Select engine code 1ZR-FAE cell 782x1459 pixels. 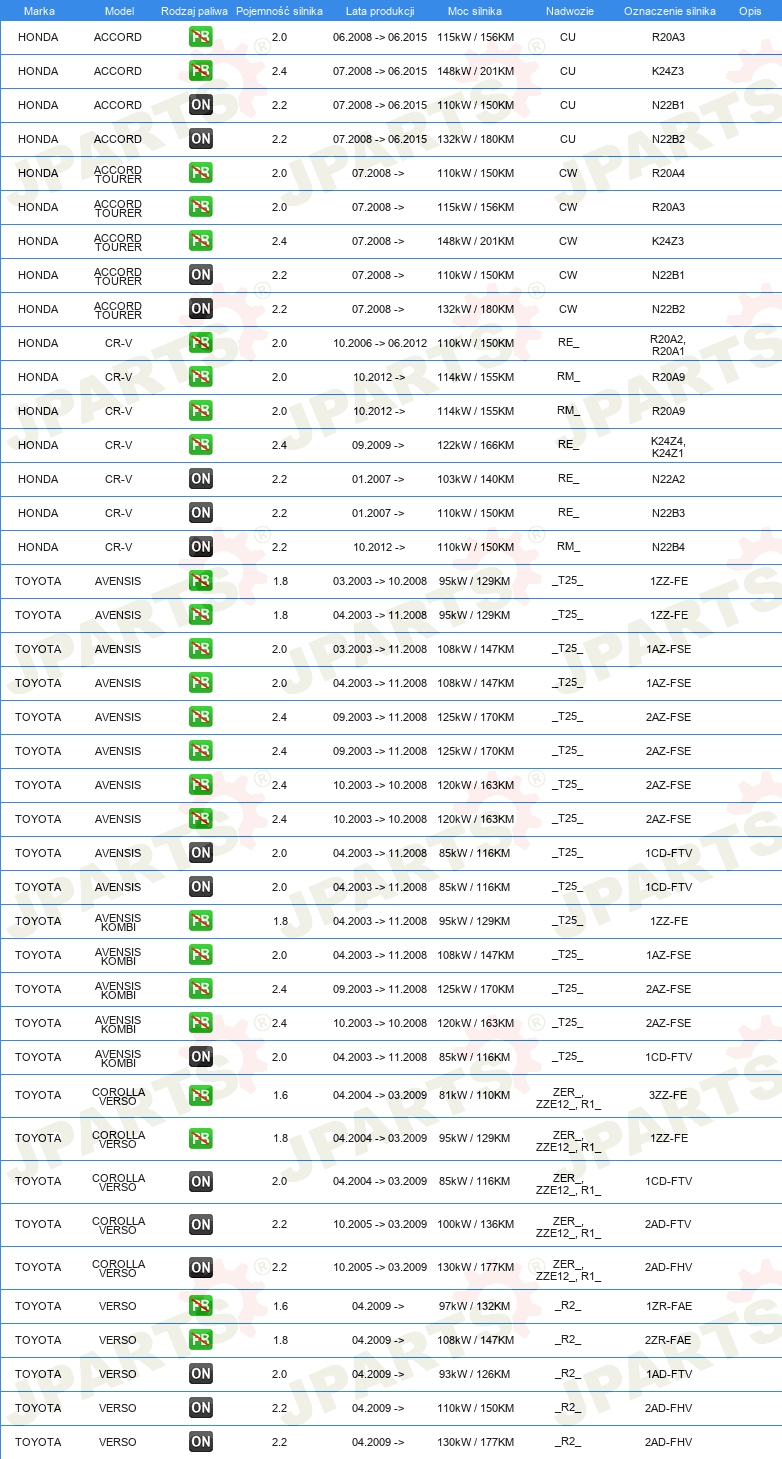[668, 1306]
